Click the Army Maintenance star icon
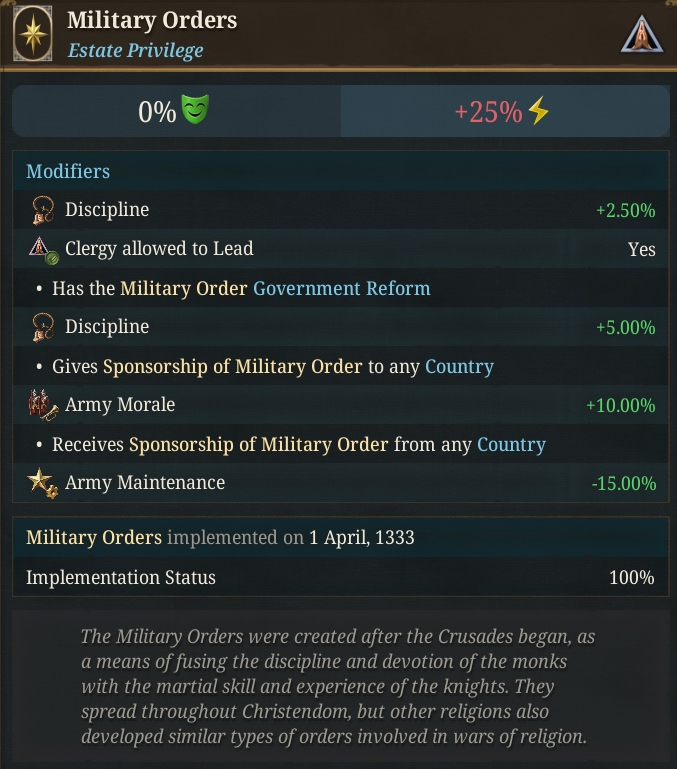 (x=43, y=483)
